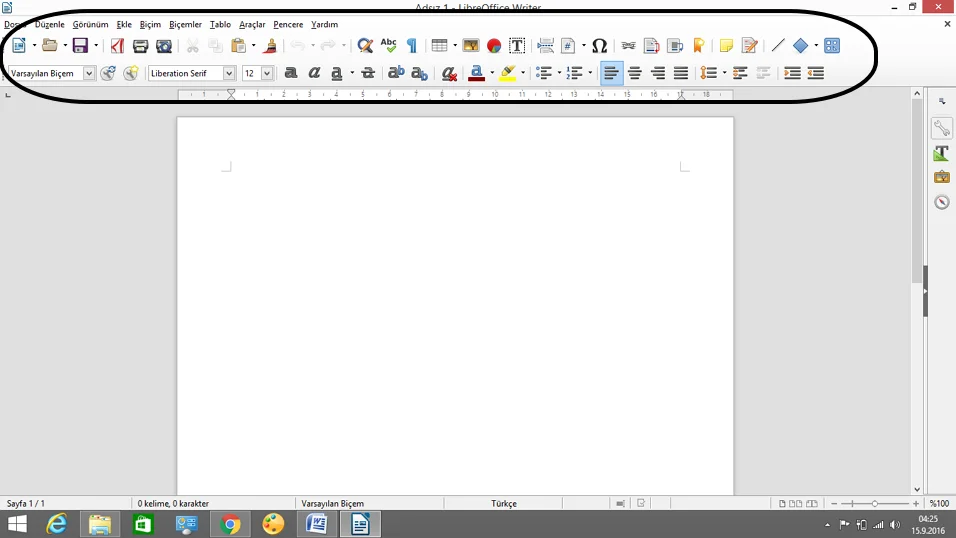The height and width of the screenshot is (538, 956).
Task: Align text right
Action: click(658, 73)
